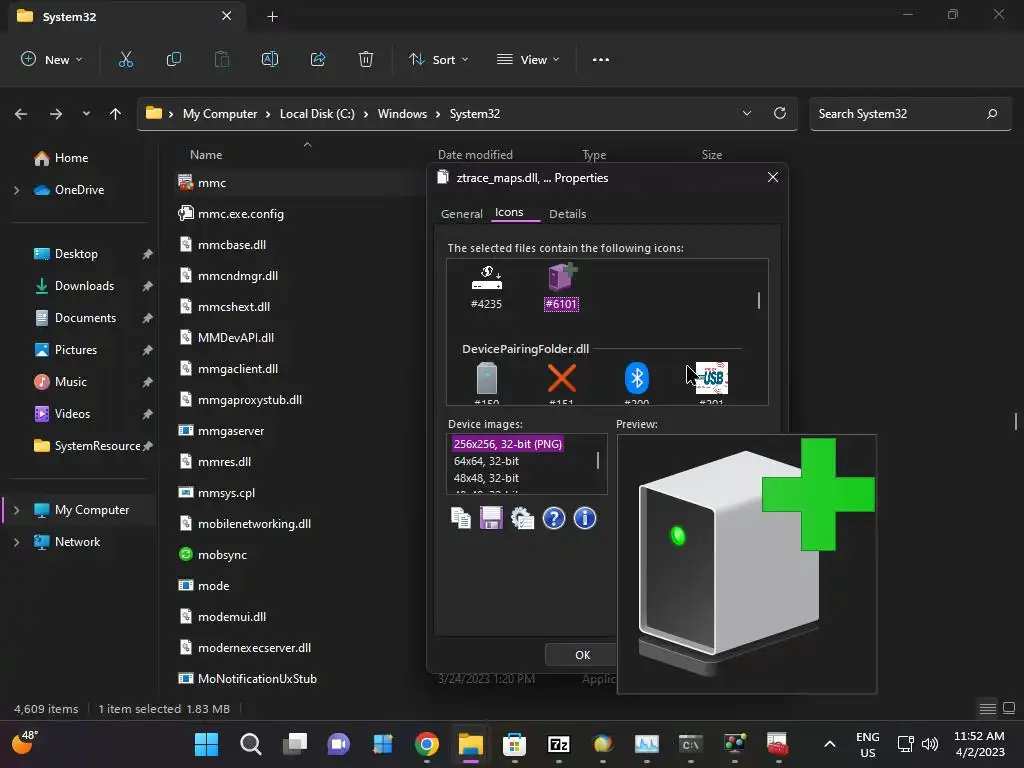Open the View dropdown menu
This screenshot has width=1024, height=768.
click(528, 59)
